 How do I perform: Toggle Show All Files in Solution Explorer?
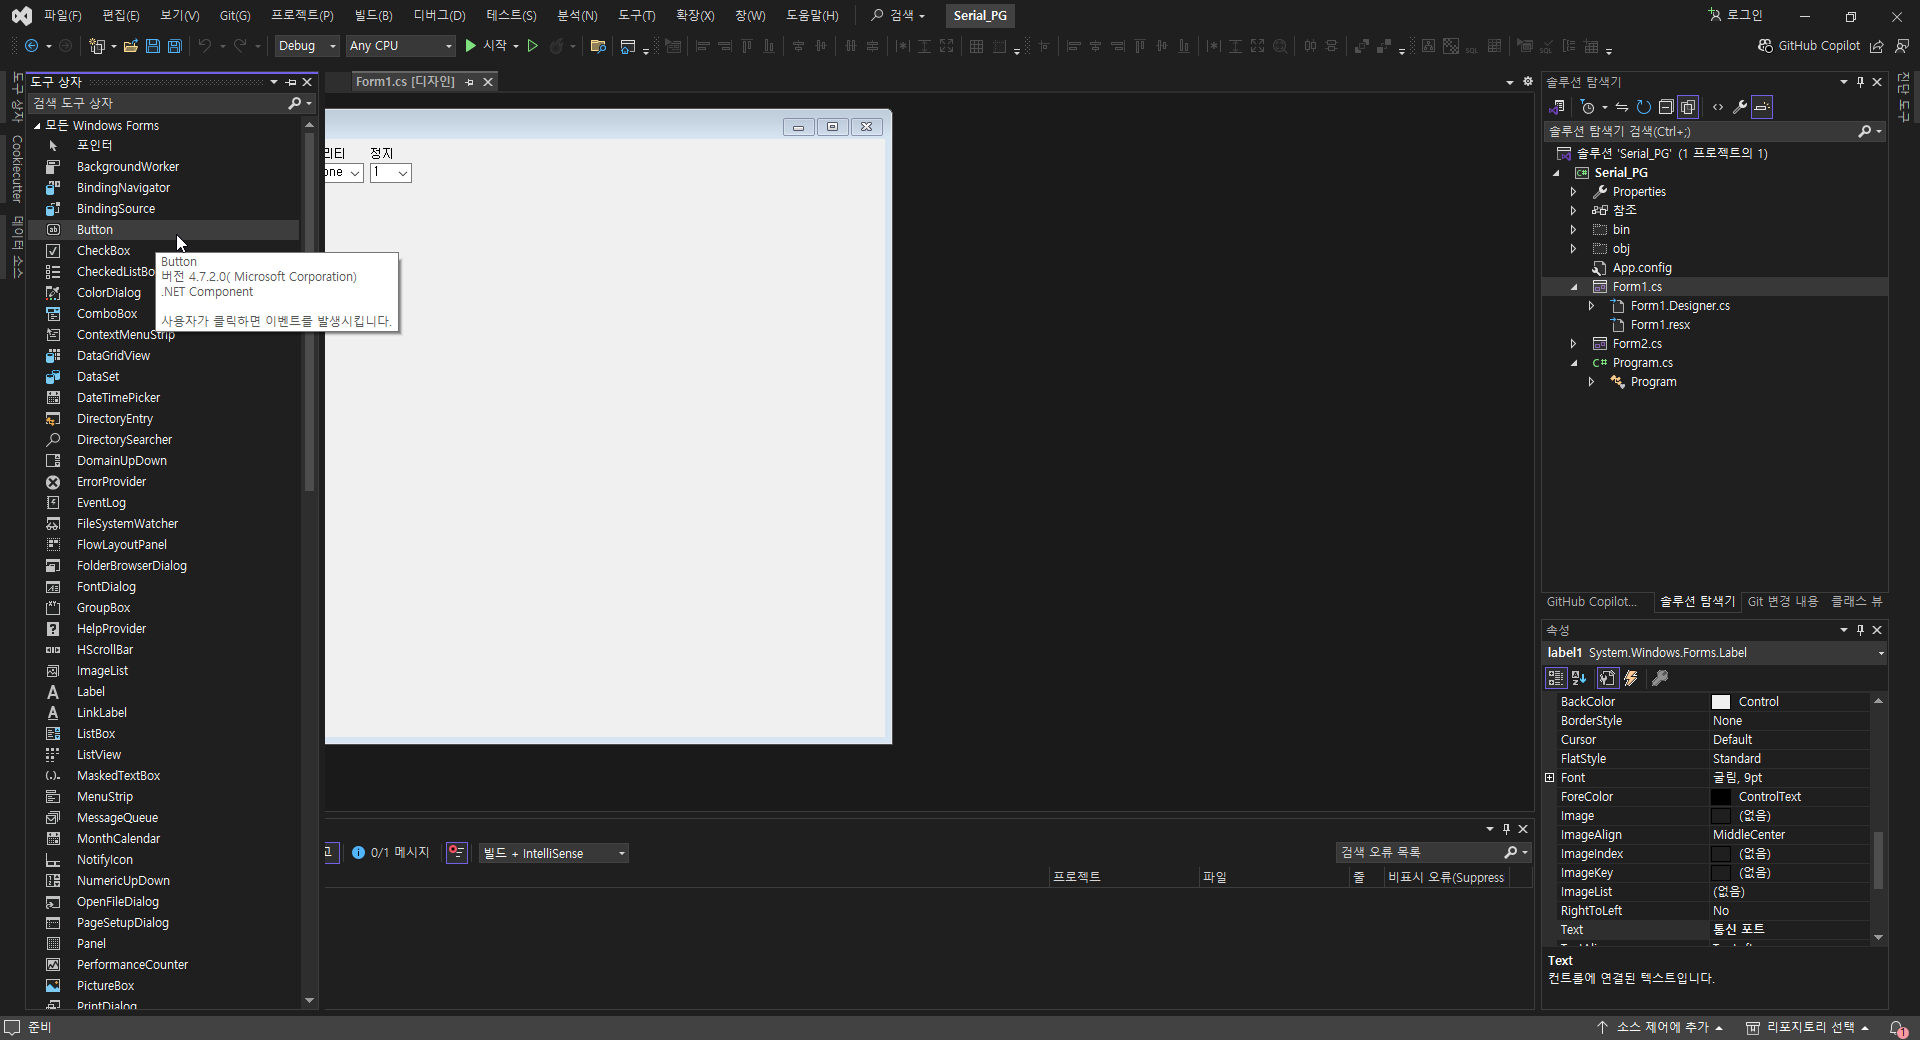(x=1688, y=107)
